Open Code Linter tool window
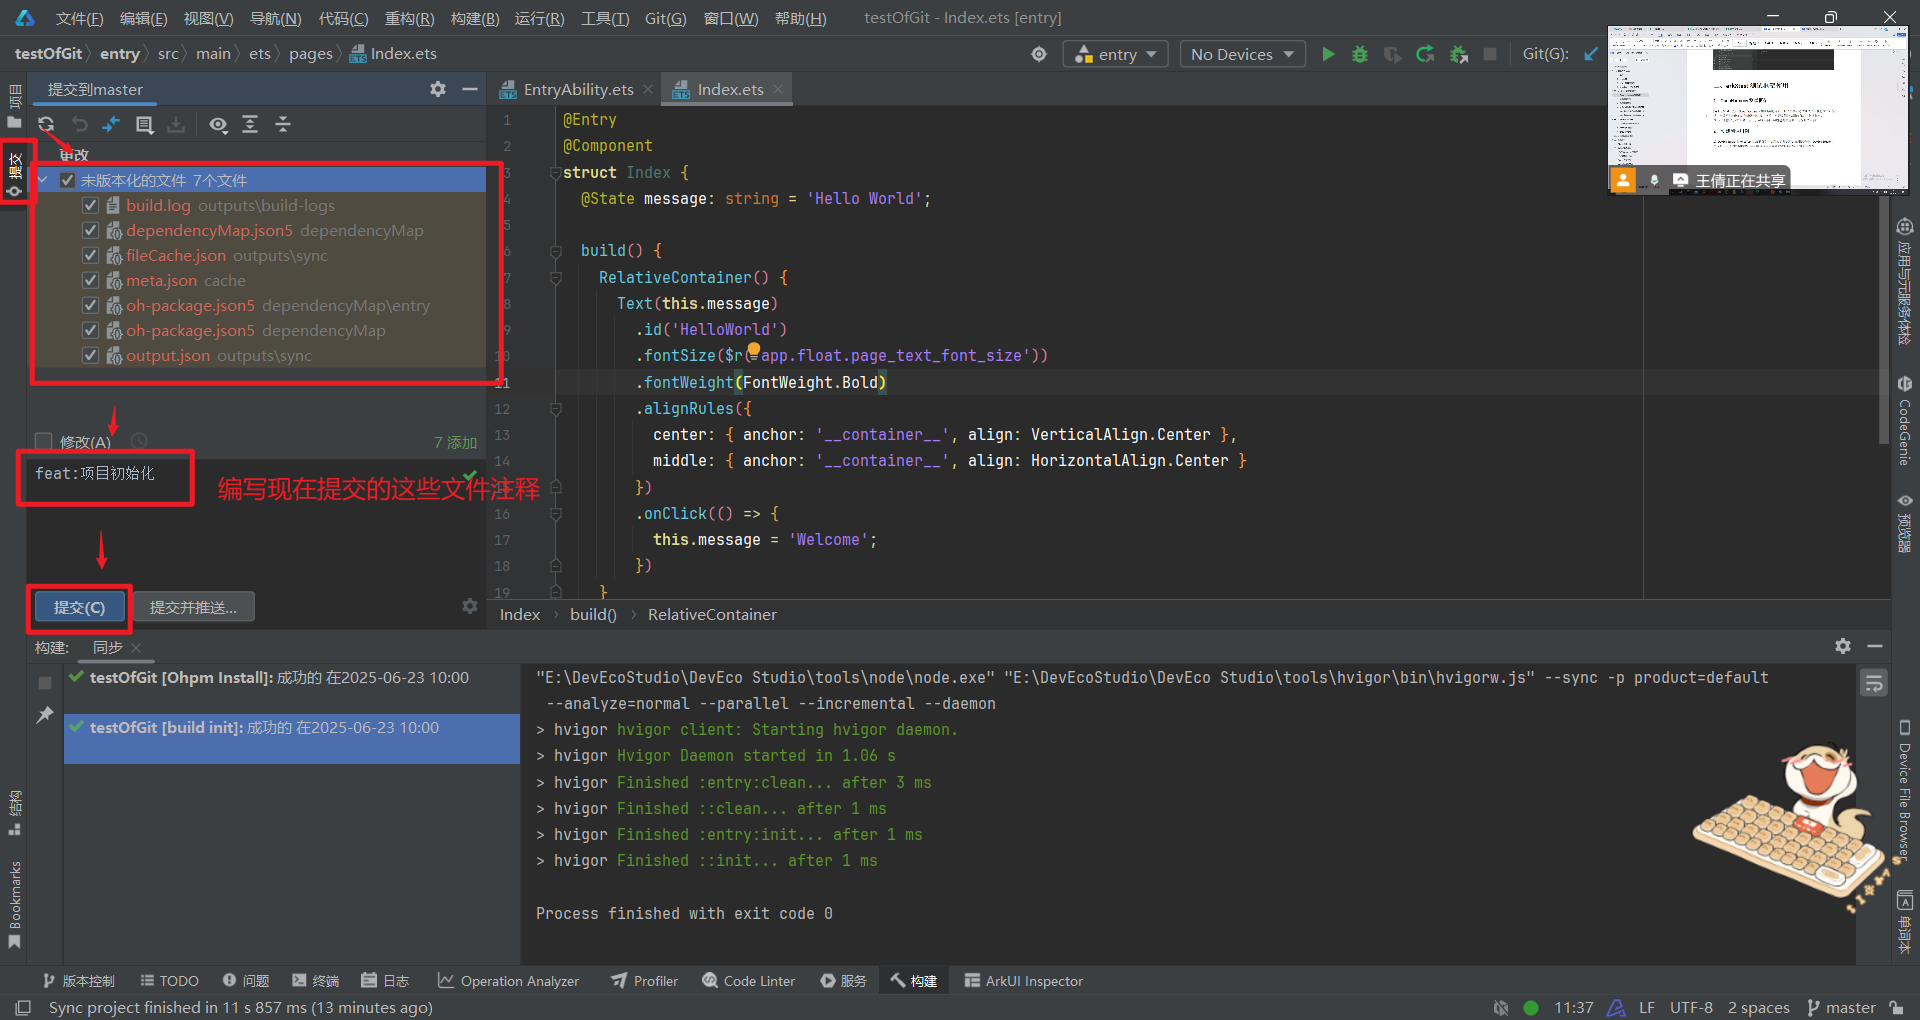The height and width of the screenshot is (1020, 1920). click(748, 981)
